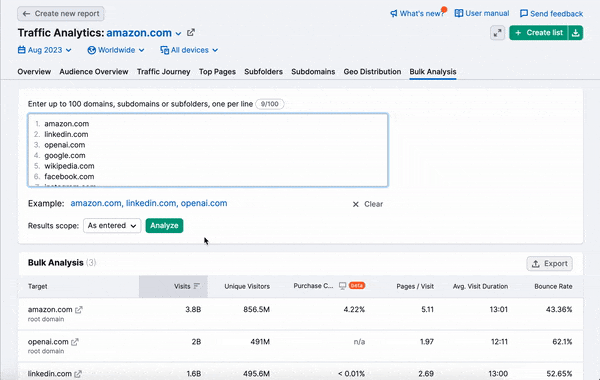Open the Aug 2023 date dropdown
600x380 pixels.
click(x=45, y=50)
